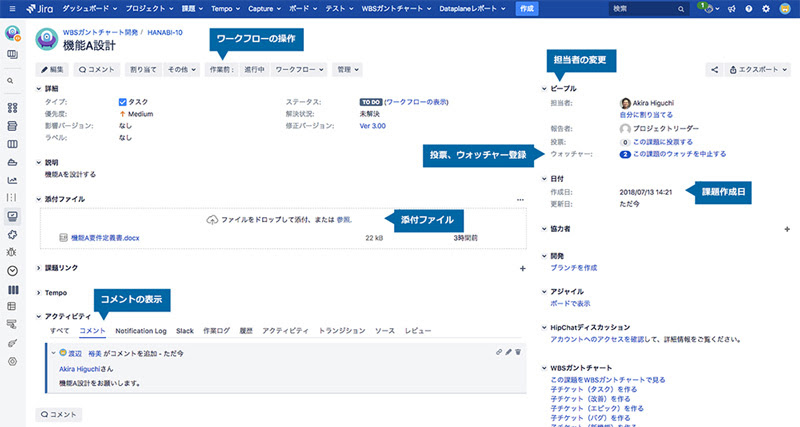
Task: Click plus icon to add issue link
Action: (x=522, y=268)
